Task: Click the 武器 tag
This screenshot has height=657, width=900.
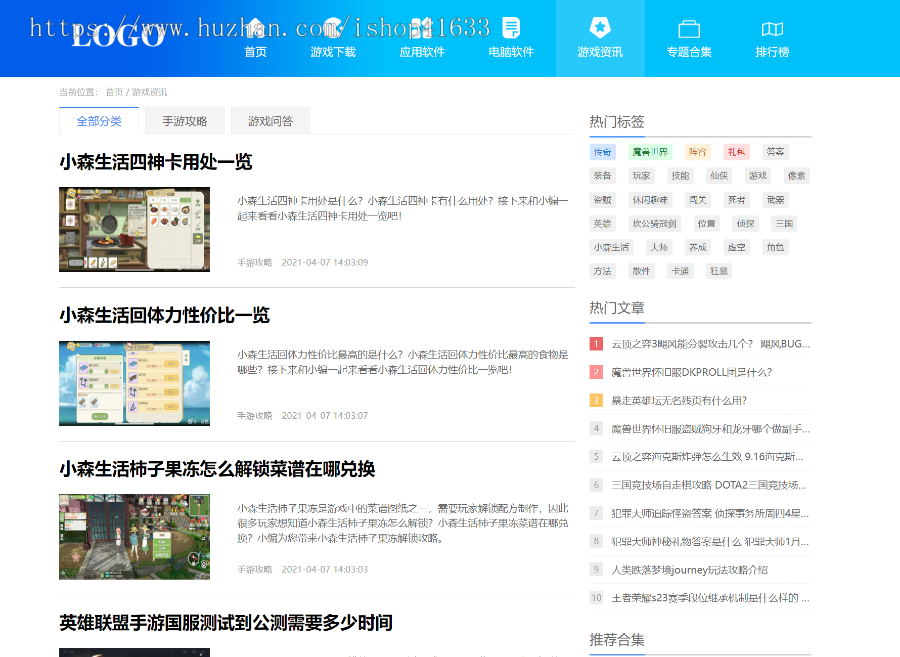Action: 775,200
